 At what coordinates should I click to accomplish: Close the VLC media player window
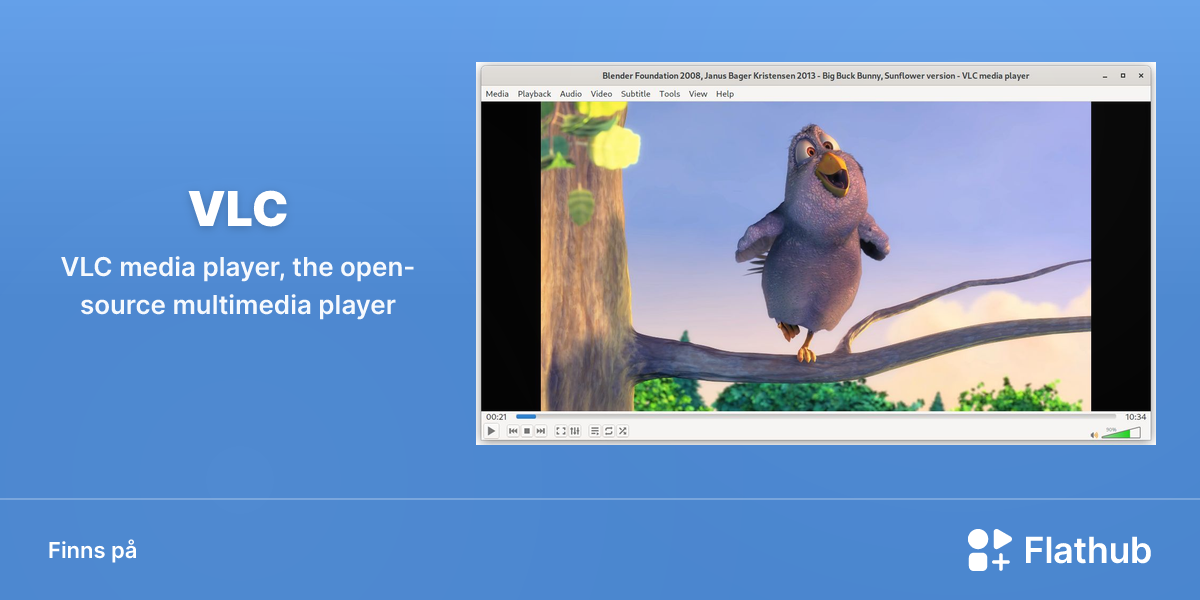click(1141, 76)
